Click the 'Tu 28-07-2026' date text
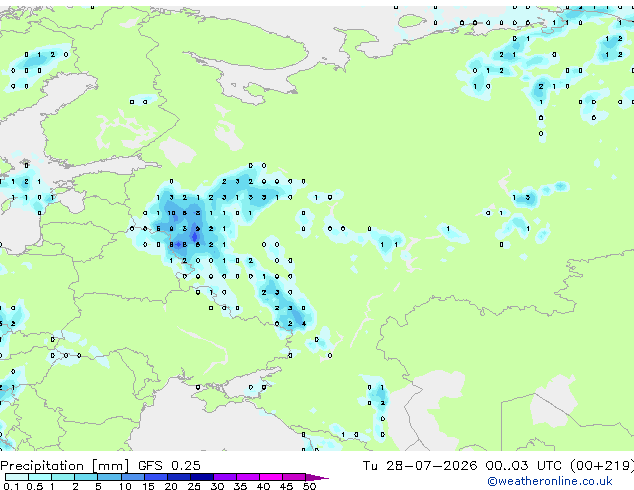634x490 pixels. [x=420, y=466]
